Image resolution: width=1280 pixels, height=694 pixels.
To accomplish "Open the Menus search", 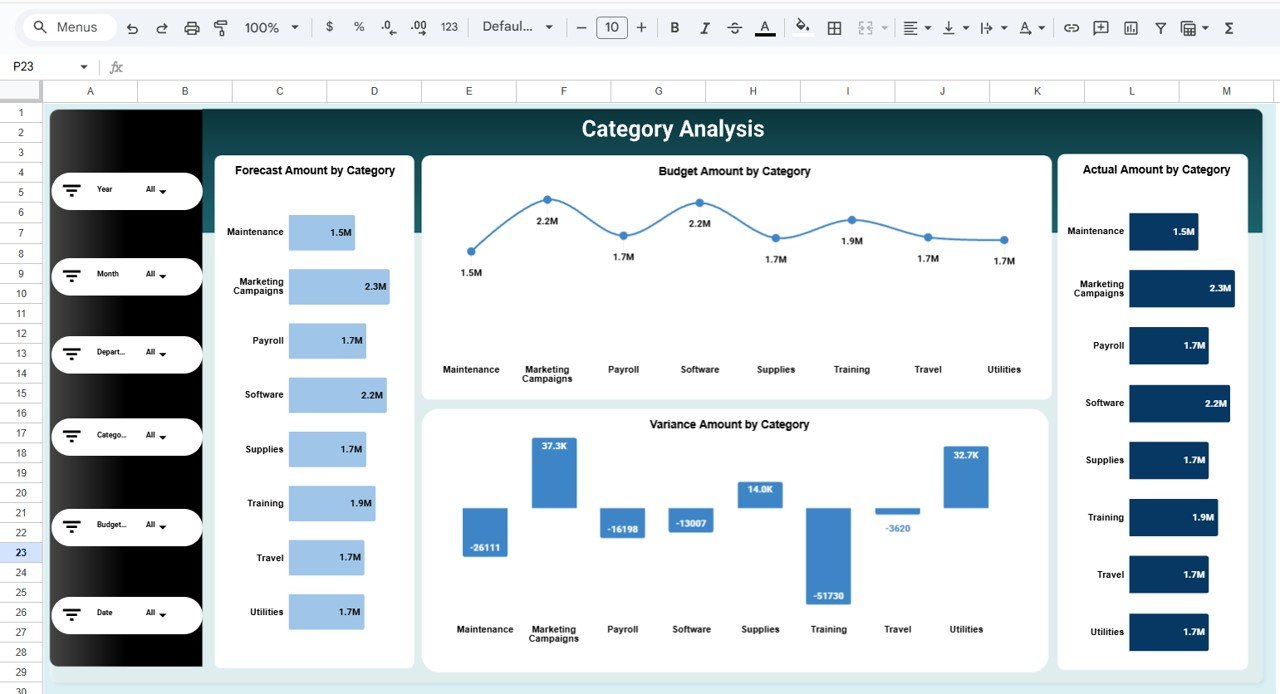I will pyautogui.click(x=67, y=27).
